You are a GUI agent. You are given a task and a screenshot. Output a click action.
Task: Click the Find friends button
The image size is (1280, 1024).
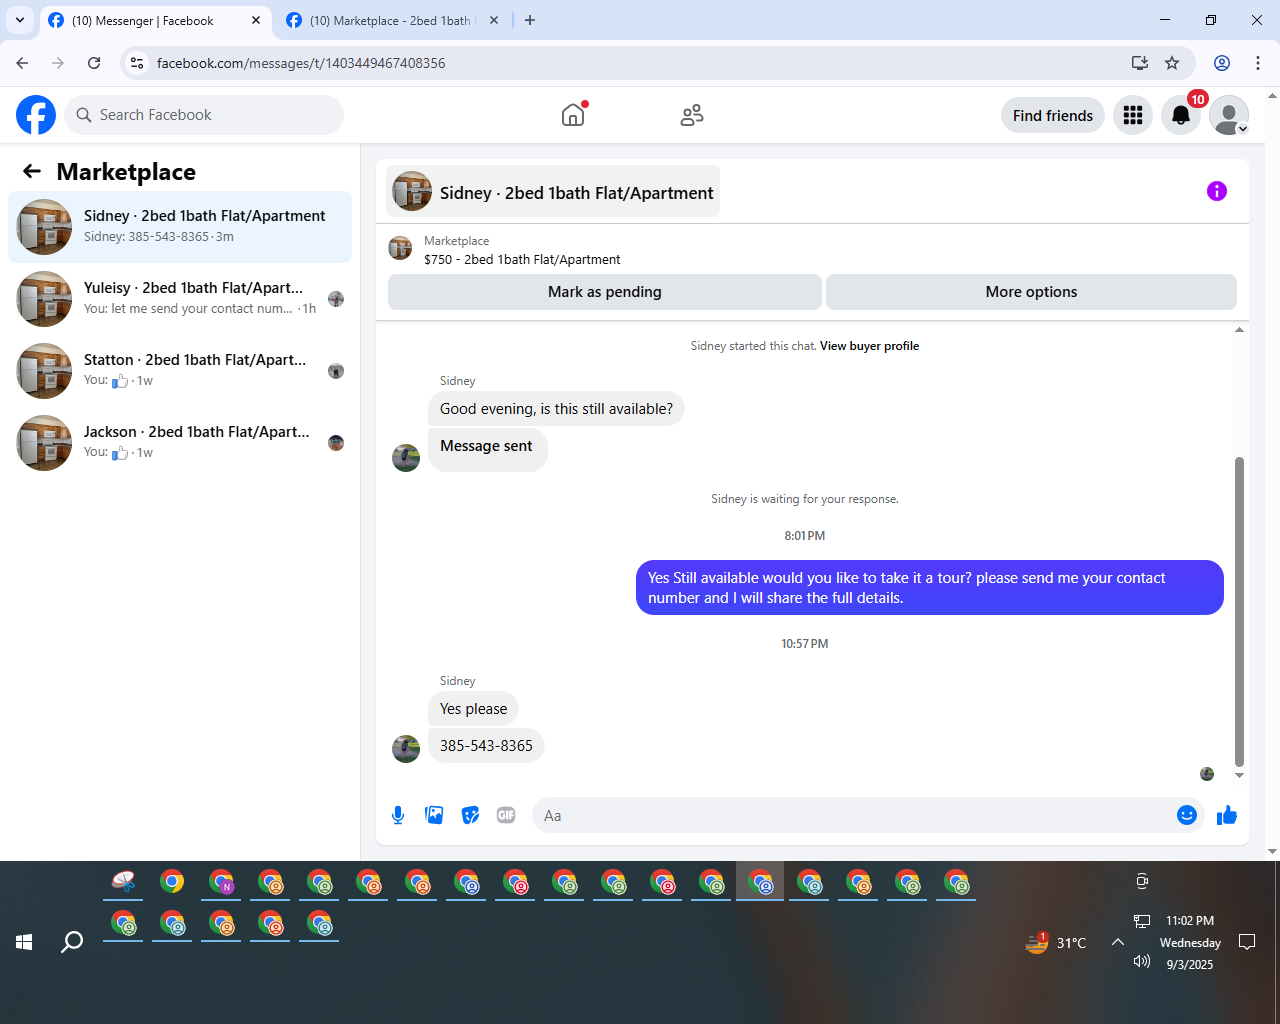coord(1053,115)
